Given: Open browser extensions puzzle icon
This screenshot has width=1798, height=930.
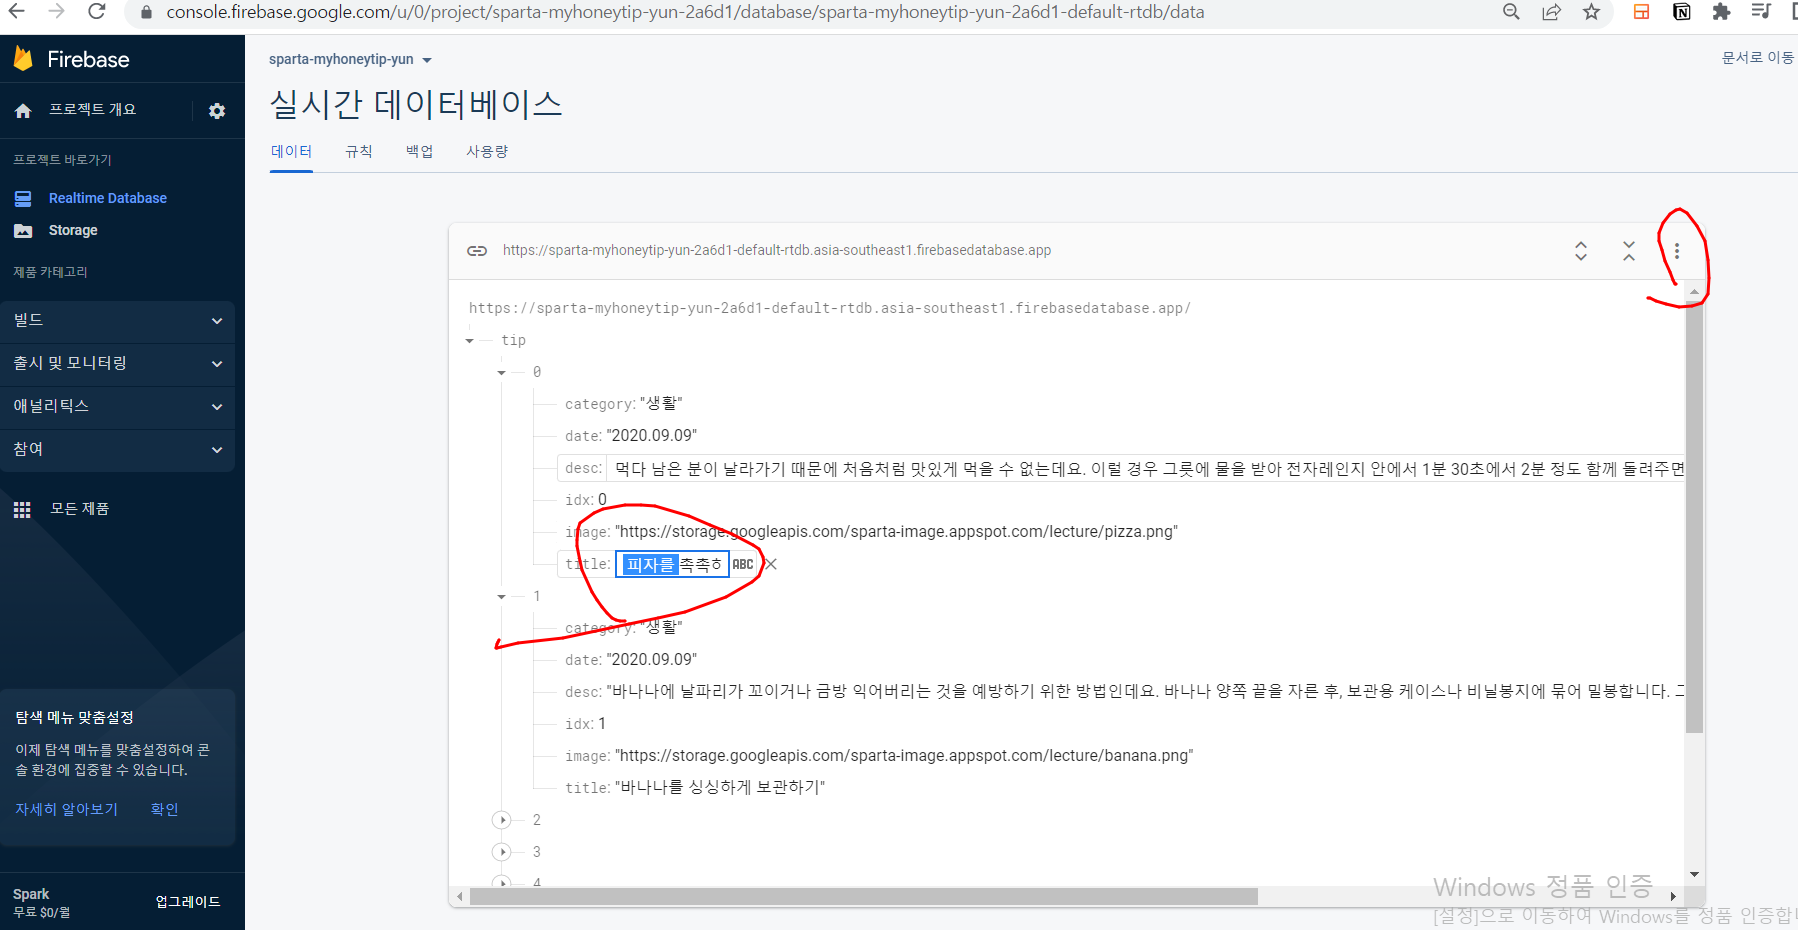Looking at the screenshot, I should tap(1721, 12).
